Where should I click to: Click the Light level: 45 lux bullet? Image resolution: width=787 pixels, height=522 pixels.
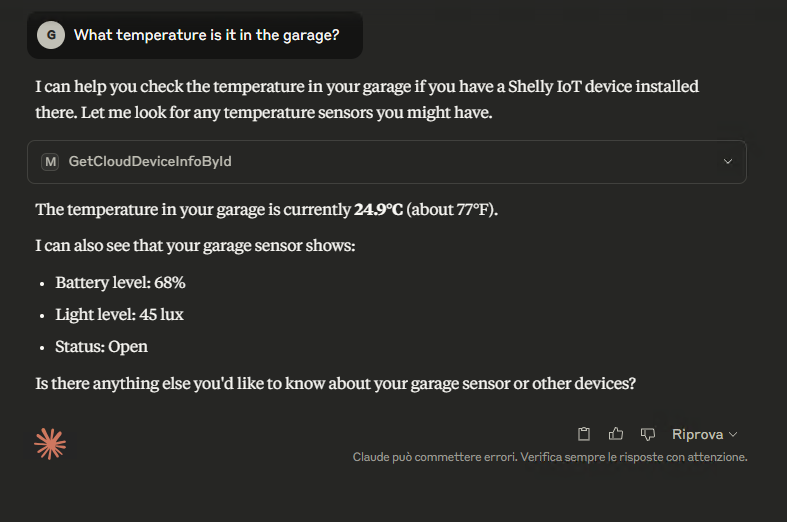119,315
